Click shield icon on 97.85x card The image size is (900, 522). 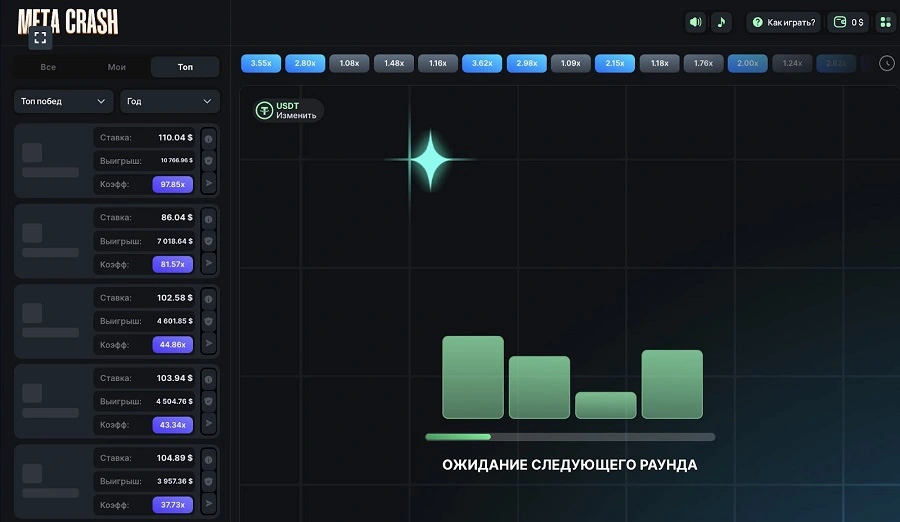tap(208, 161)
